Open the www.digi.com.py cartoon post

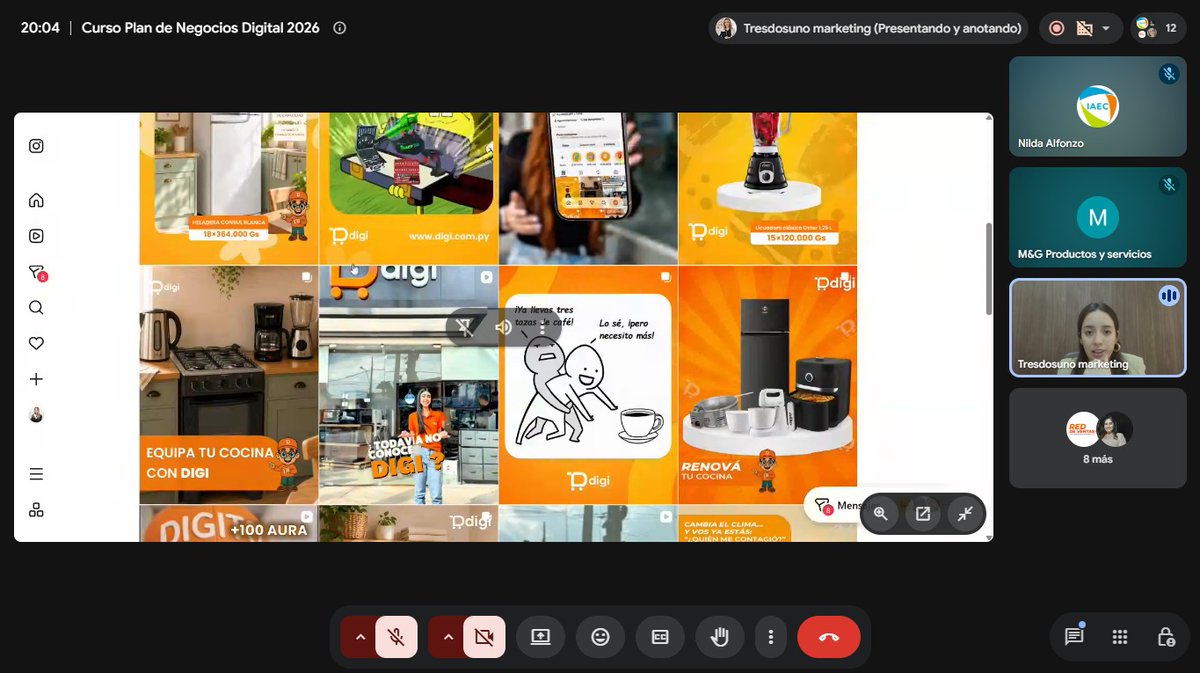coord(408,188)
